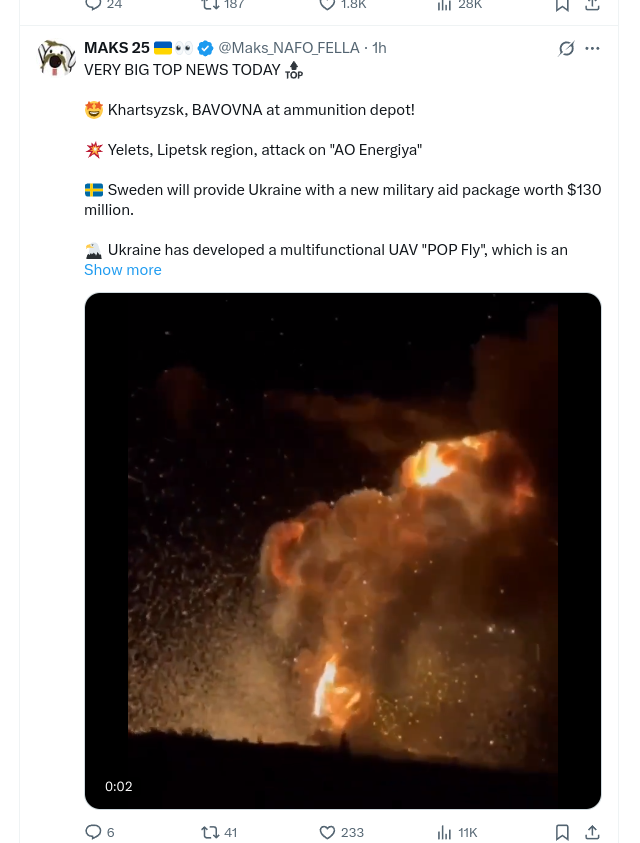
Task: Share the previous tweet above
Action: pyautogui.click(x=592, y=5)
